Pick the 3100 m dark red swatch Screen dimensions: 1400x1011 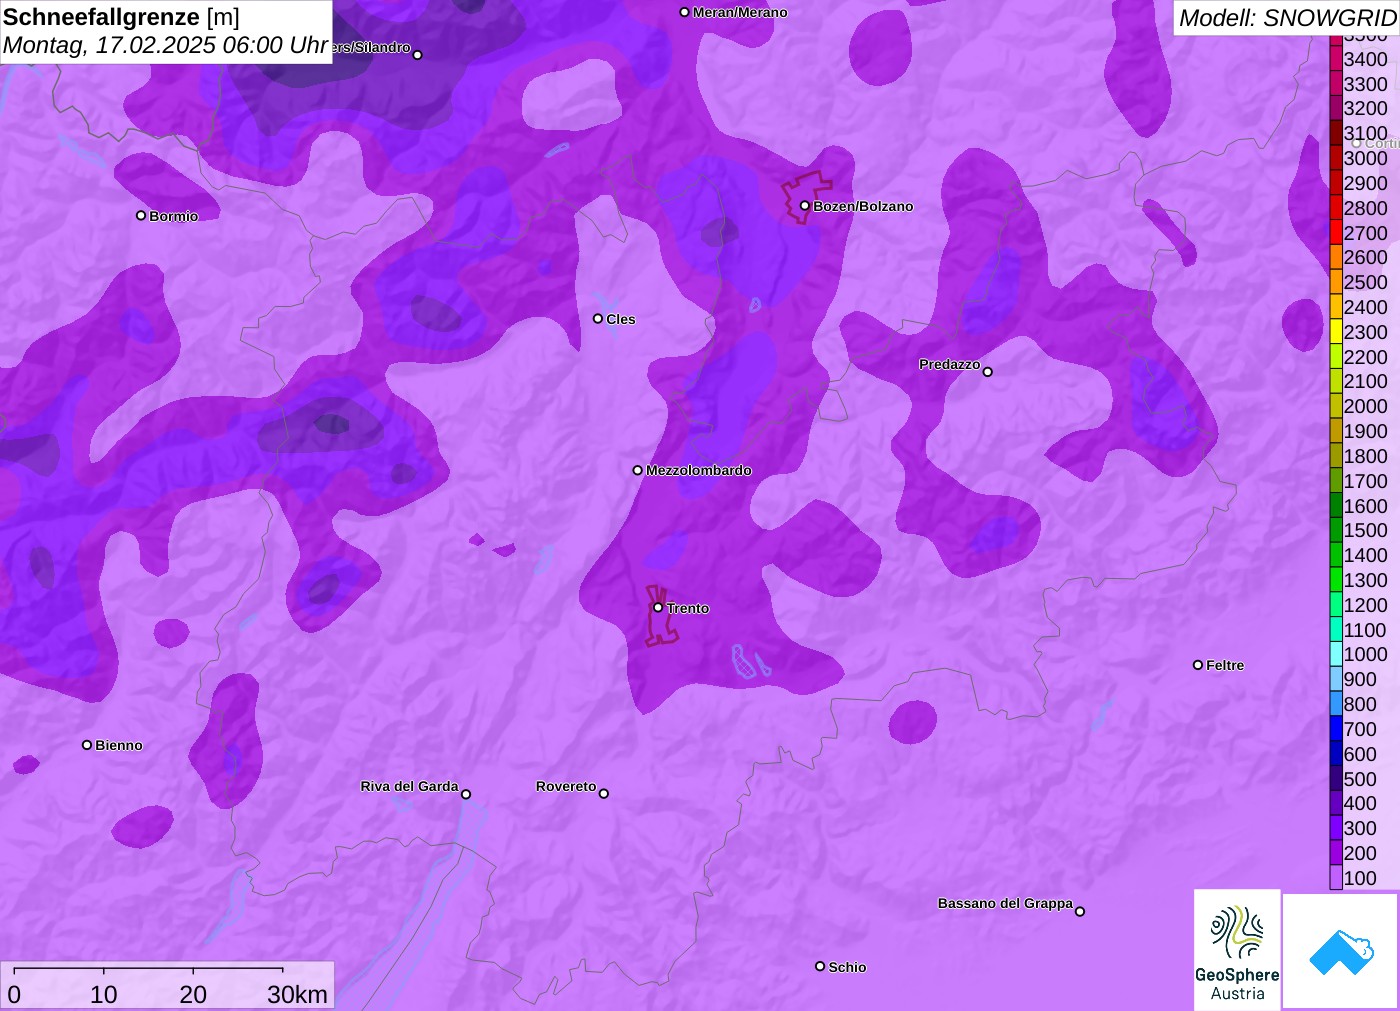(1336, 133)
